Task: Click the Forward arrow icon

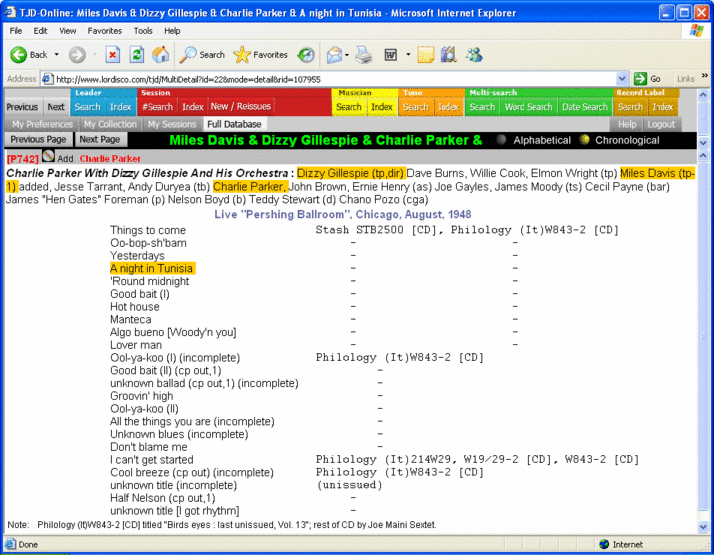Action: tap(77, 55)
